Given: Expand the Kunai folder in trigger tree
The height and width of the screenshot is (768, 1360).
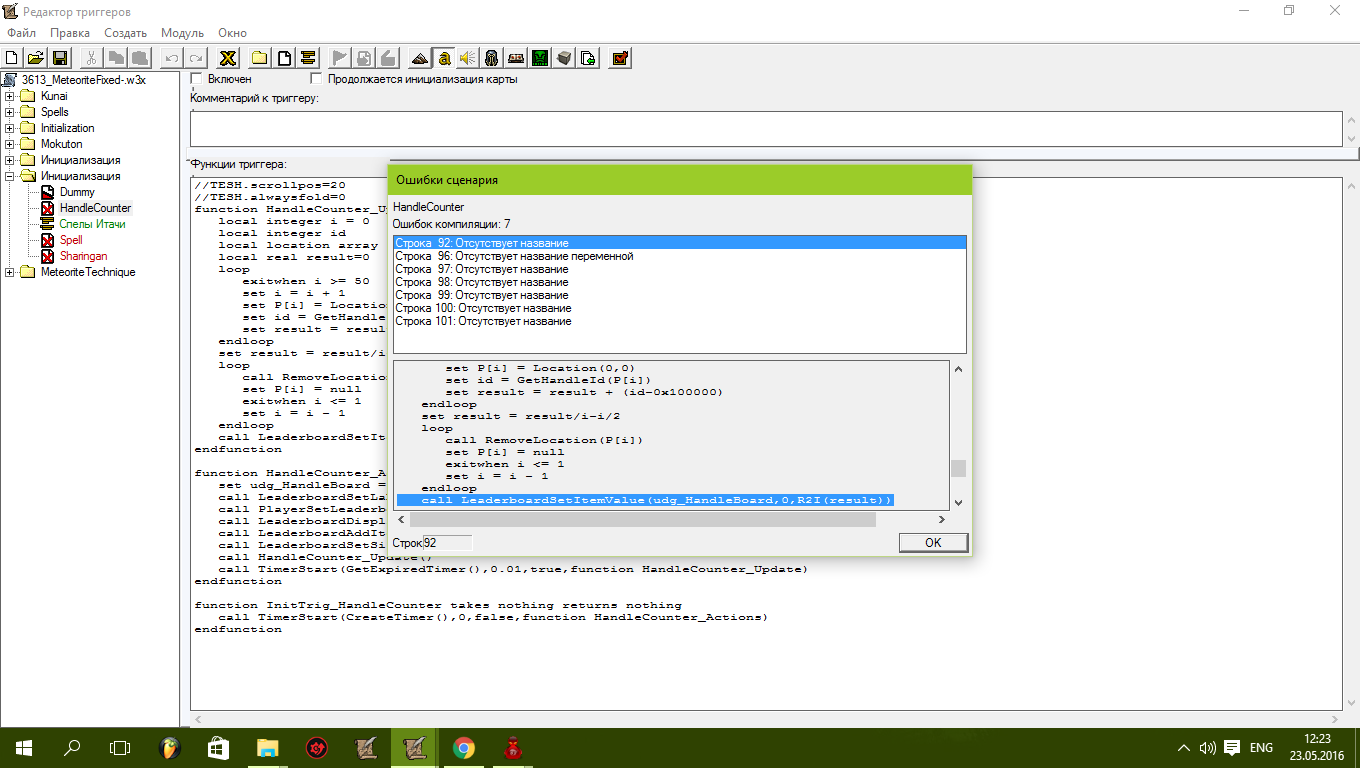Looking at the screenshot, I should (x=10, y=96).
